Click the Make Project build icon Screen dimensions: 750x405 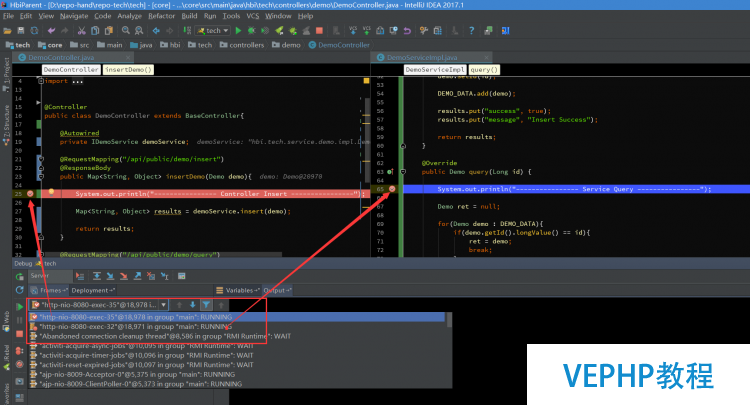tap(187, 31)
